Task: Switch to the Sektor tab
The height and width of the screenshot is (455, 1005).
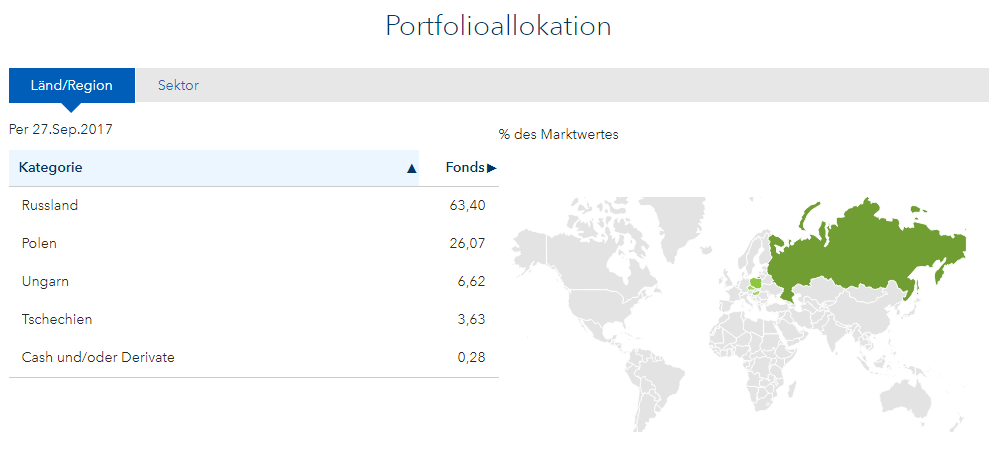Action: 178,86
